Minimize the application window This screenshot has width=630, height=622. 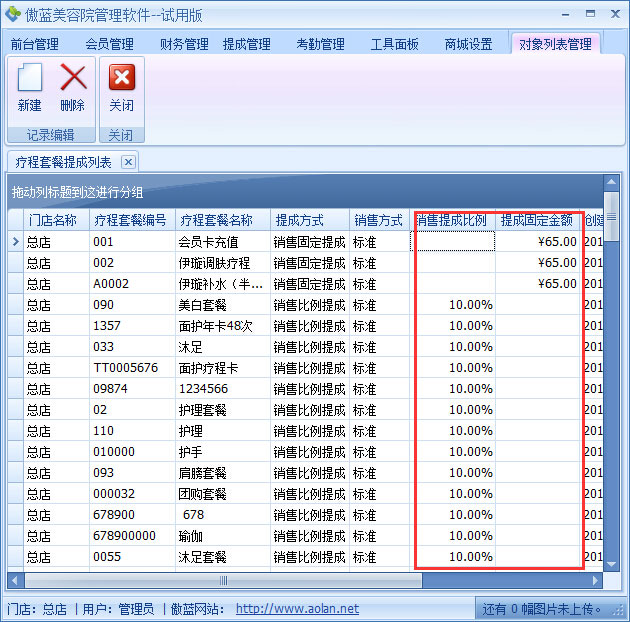tap(566, 14)
